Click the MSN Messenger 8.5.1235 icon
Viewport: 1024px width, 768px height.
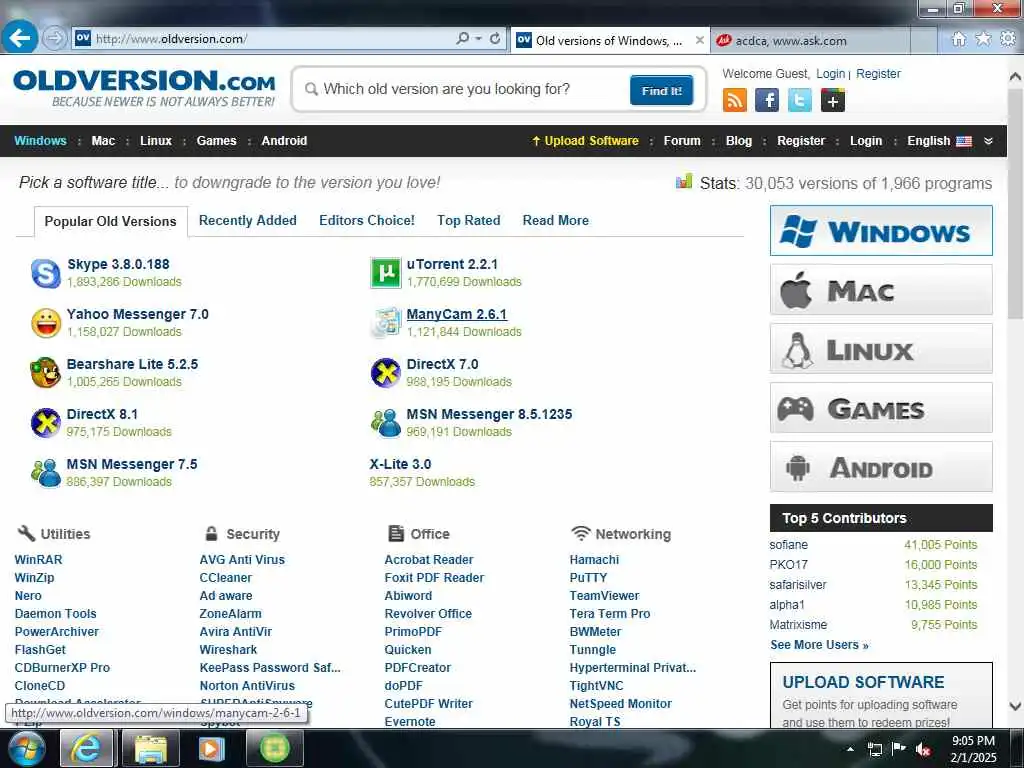[385, 423]
